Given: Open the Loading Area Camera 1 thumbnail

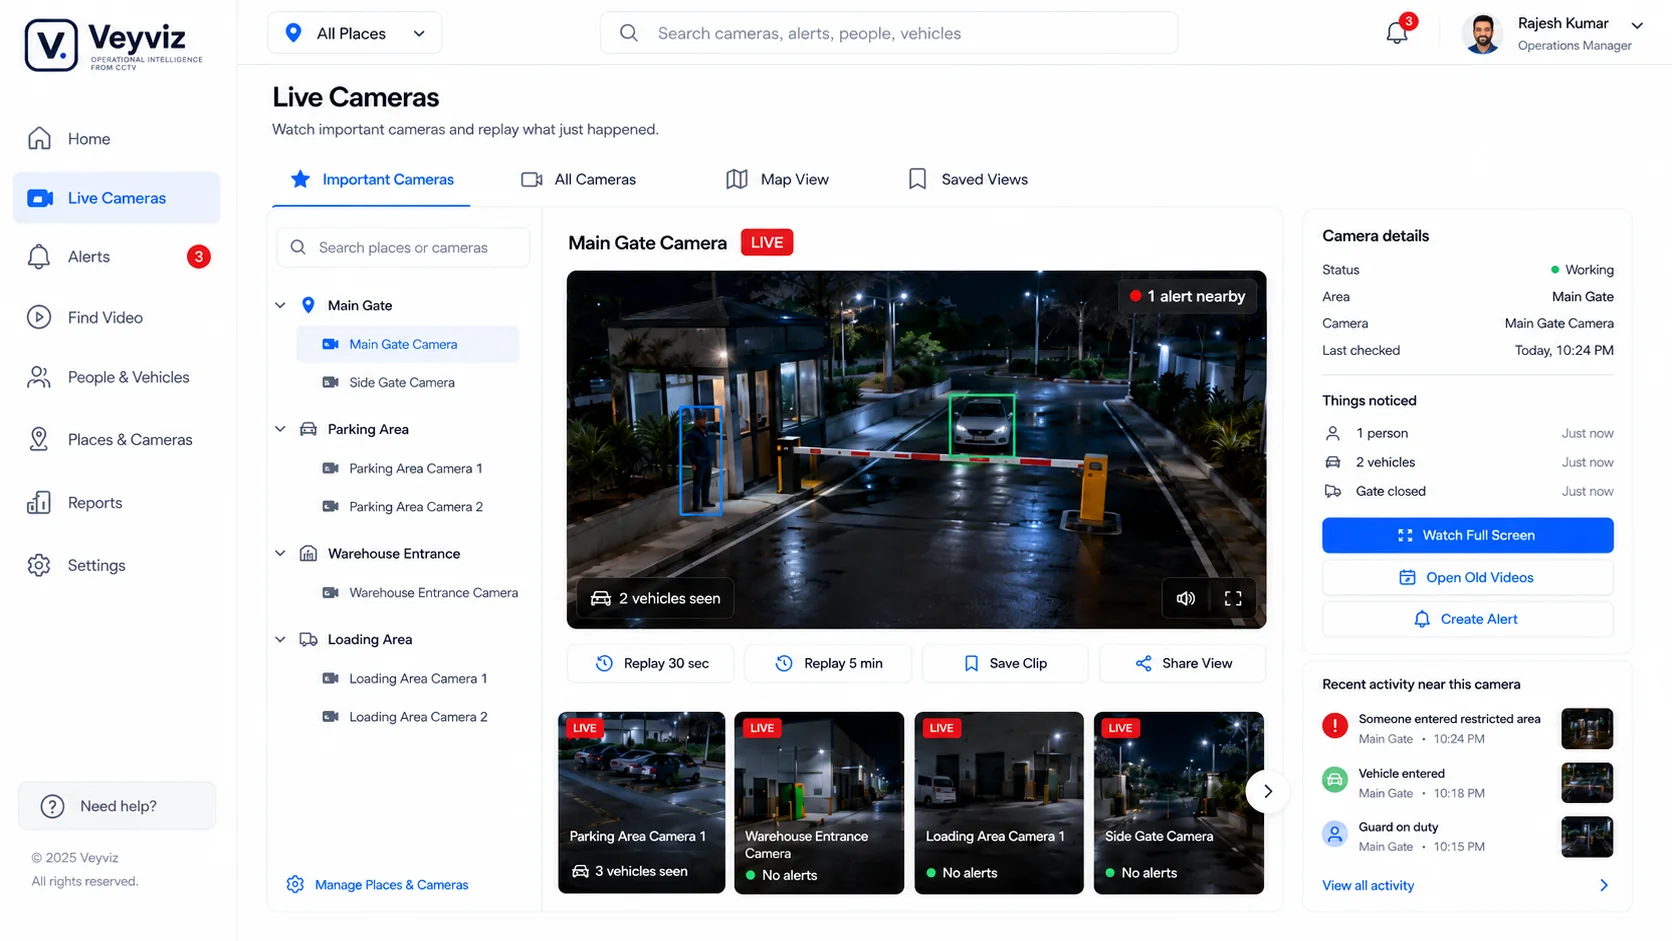Looking at the screenshot, I should click(999, 802).
